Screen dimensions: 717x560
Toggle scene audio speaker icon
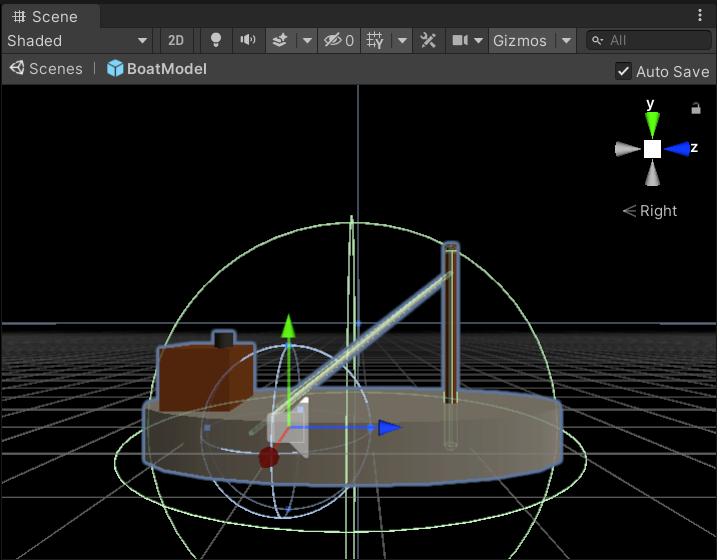247,41
